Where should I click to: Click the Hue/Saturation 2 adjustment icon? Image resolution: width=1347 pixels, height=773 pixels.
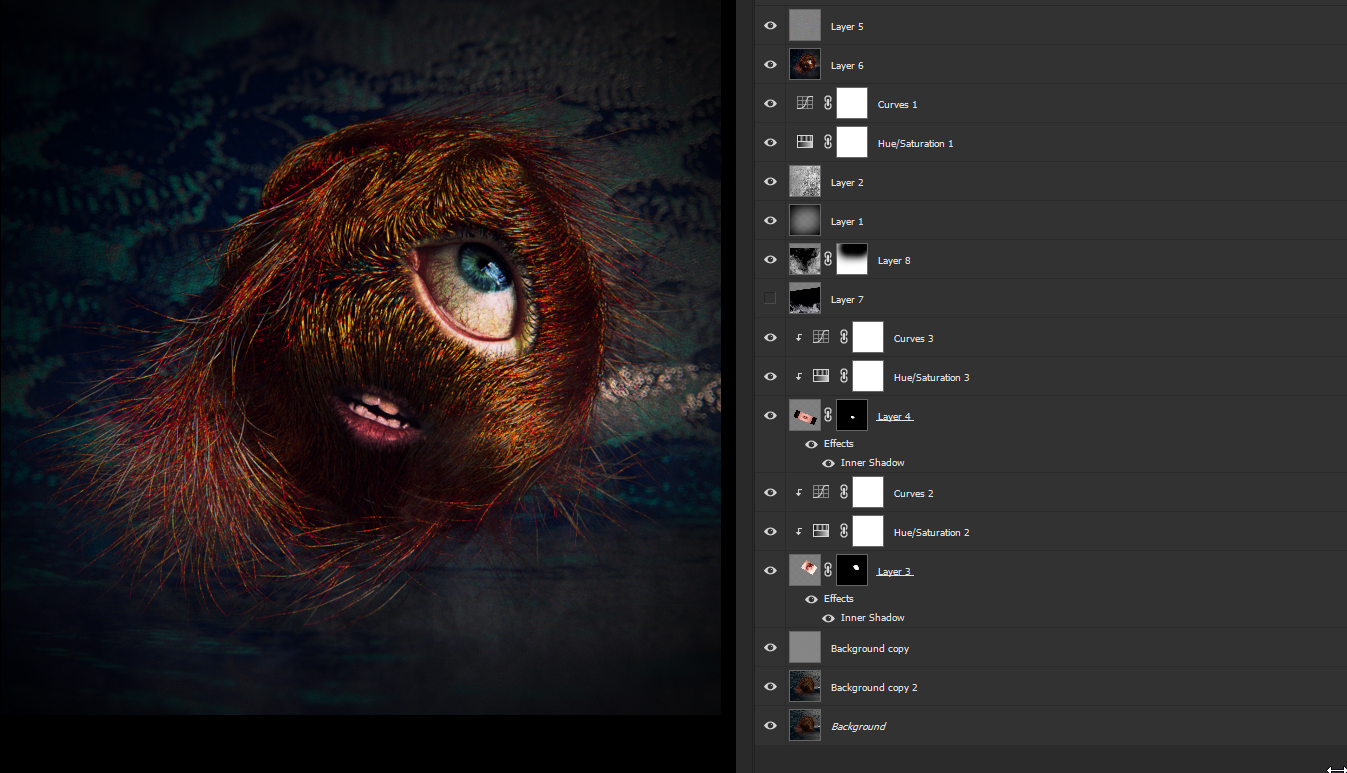tap(820, 531)
